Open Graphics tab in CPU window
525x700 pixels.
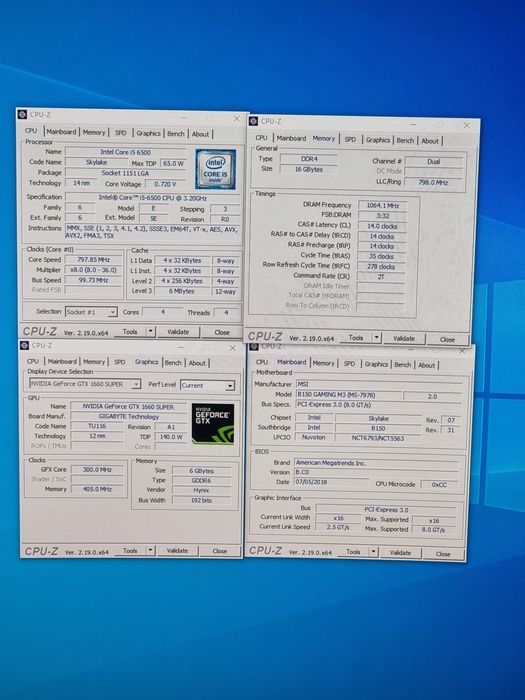(x=148, y=133)
